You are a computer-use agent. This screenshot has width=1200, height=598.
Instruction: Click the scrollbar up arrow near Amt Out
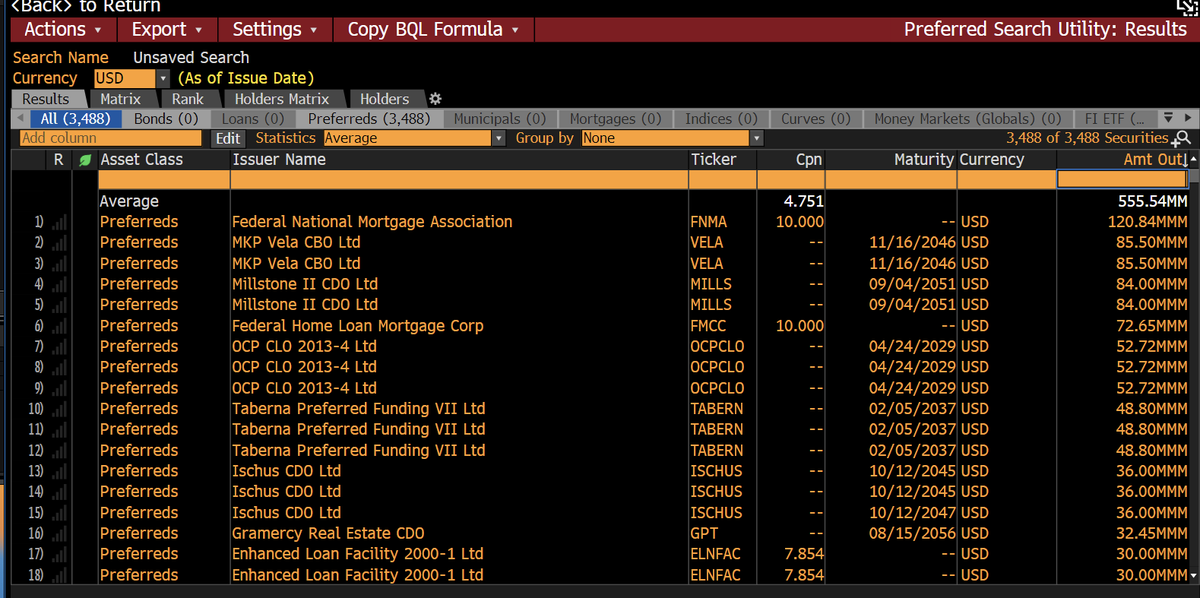click(x=1193, y=160)
